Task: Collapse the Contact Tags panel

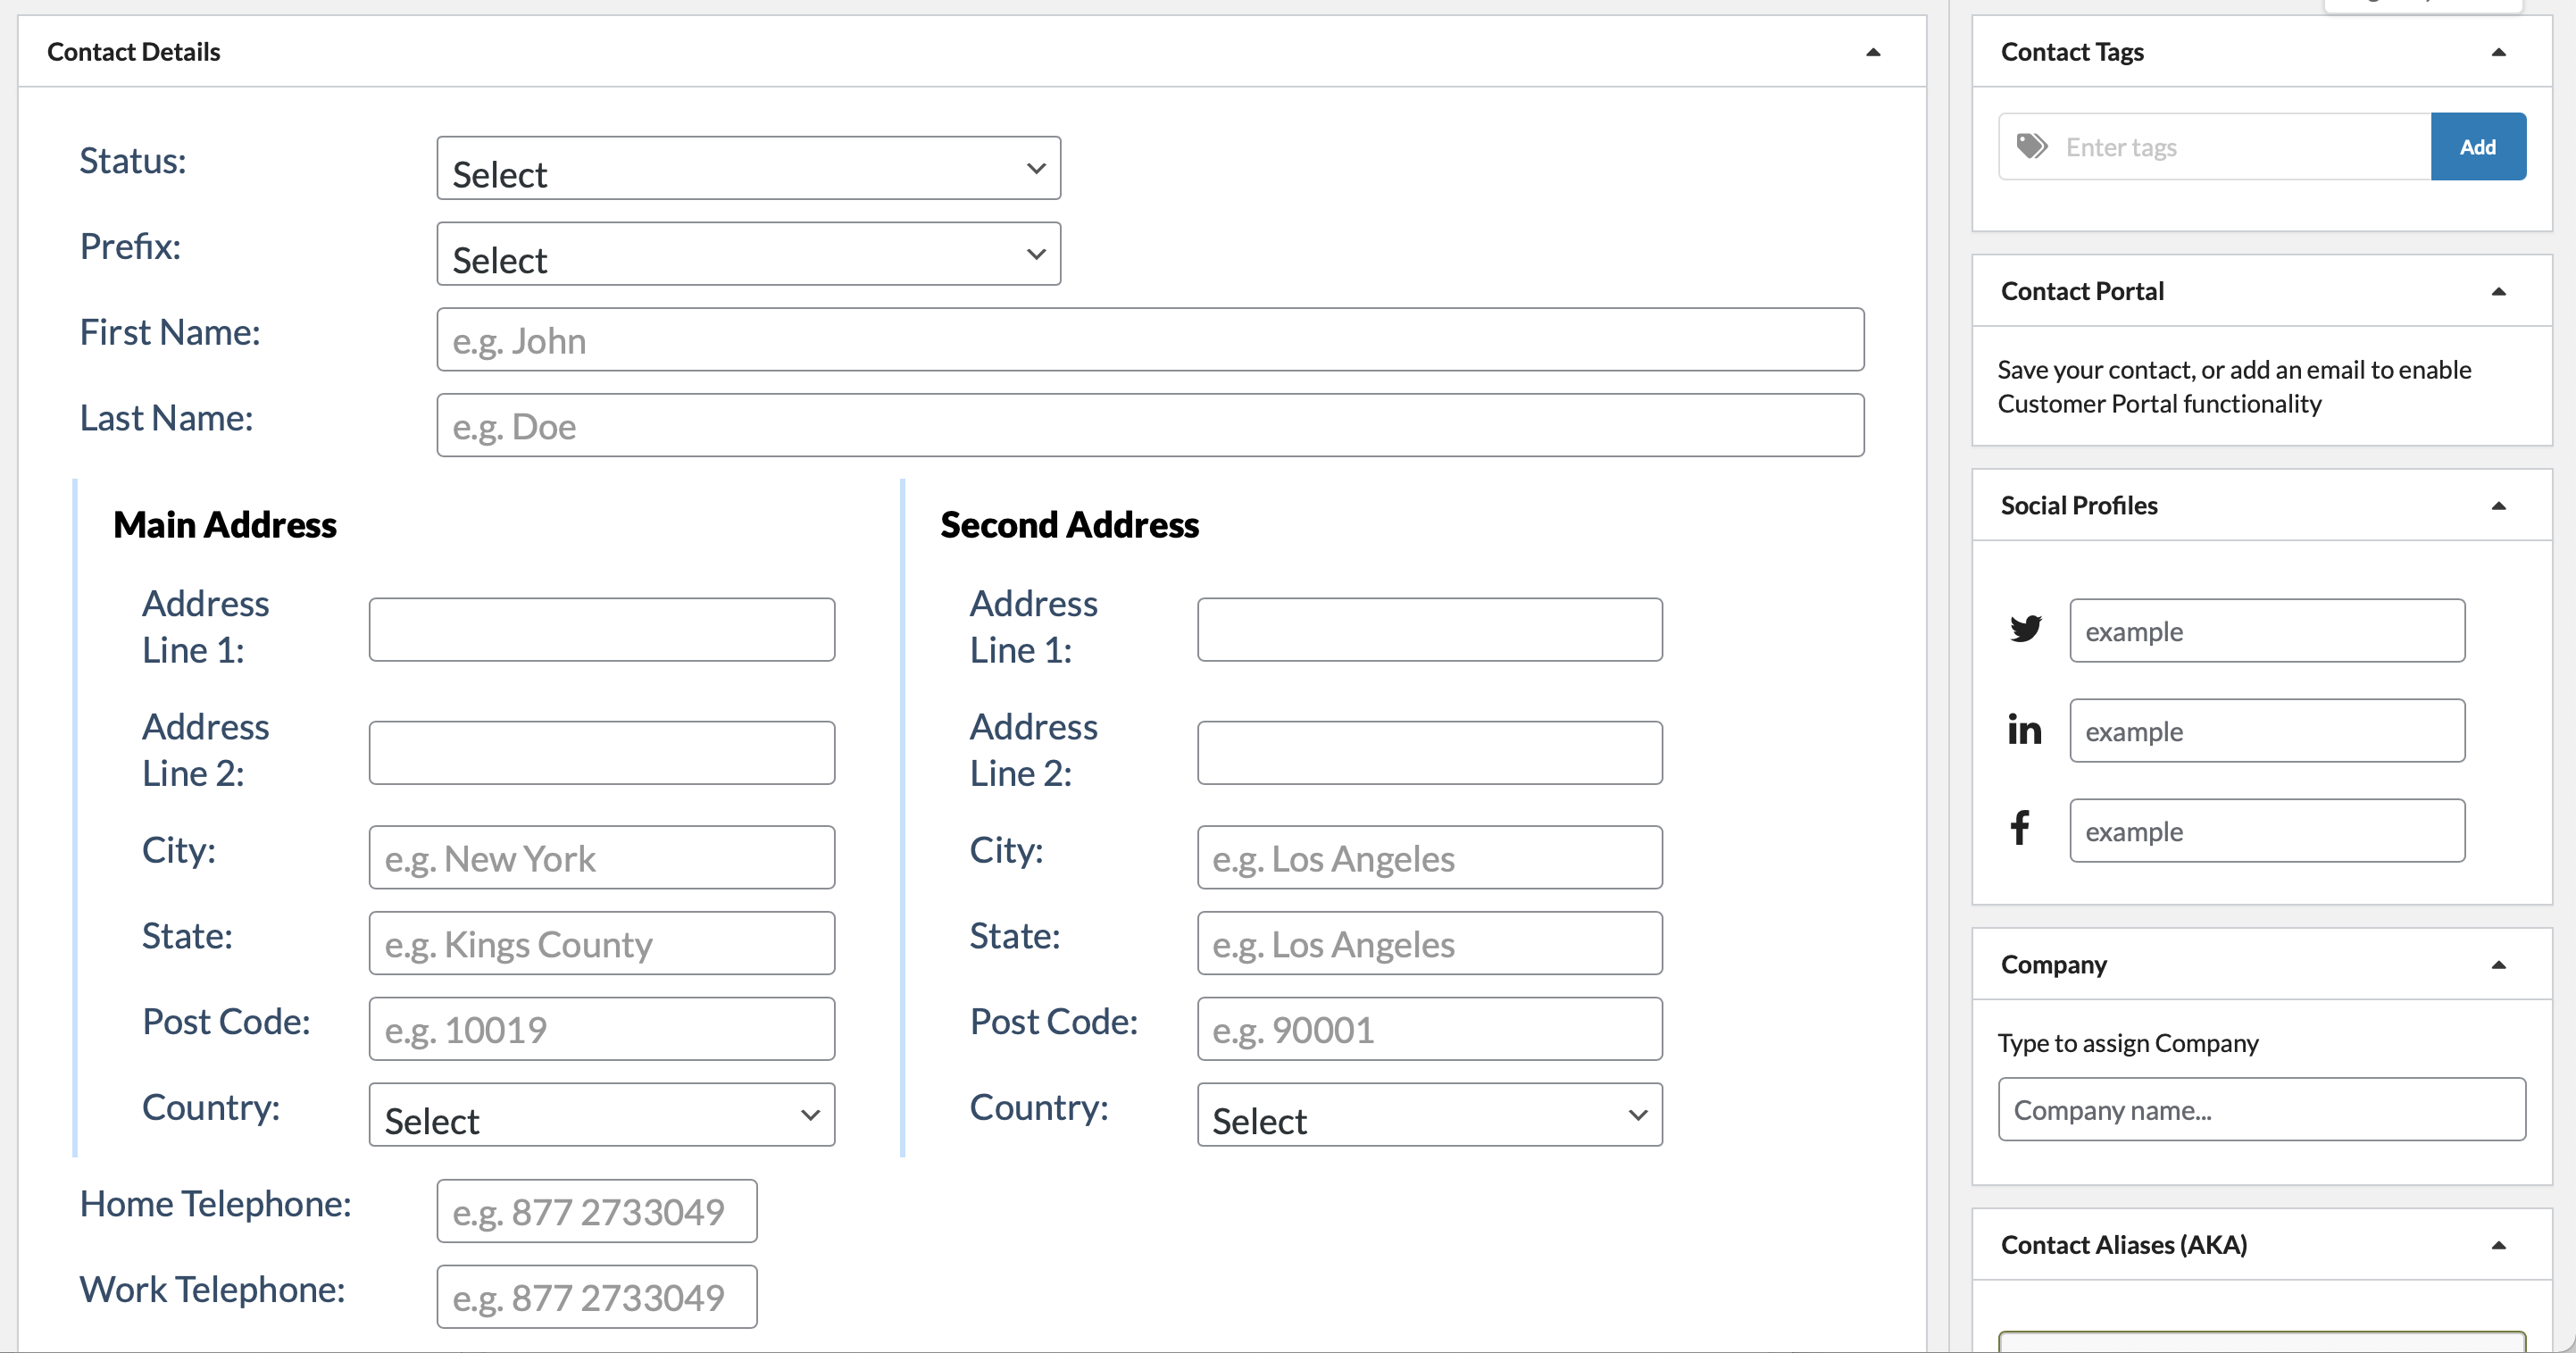Action: point(2498,52)
